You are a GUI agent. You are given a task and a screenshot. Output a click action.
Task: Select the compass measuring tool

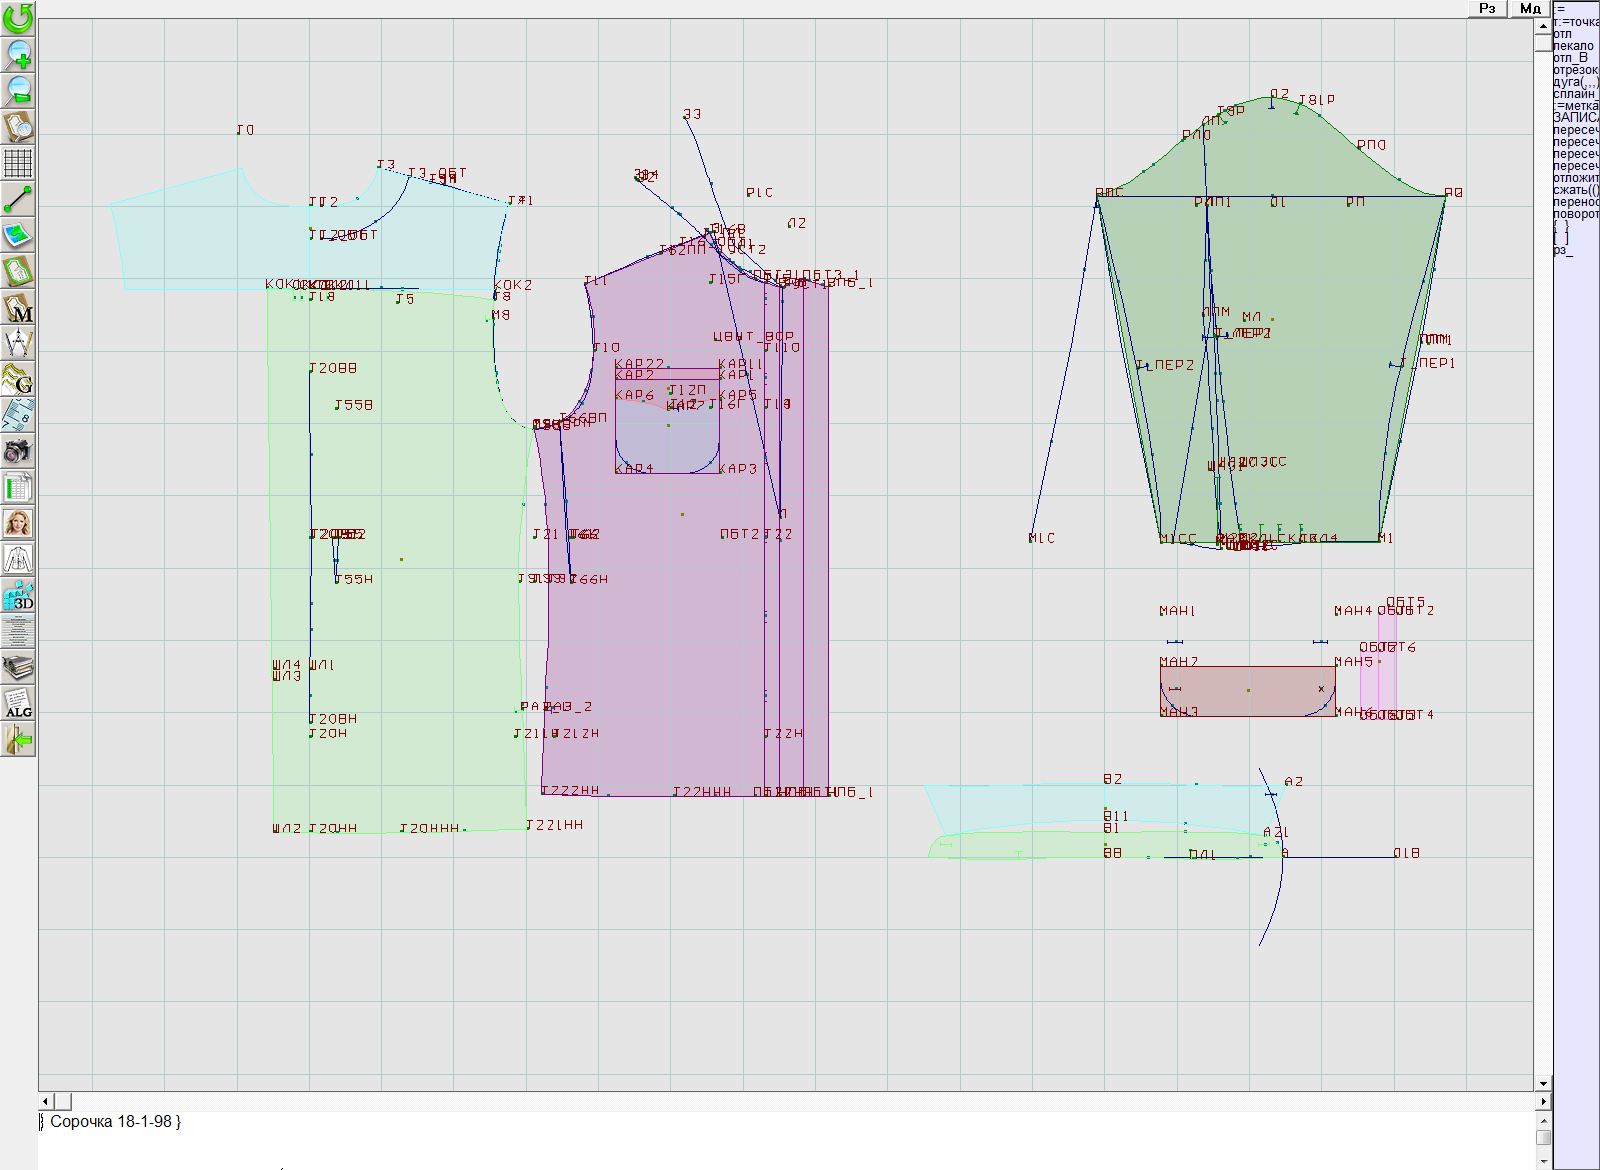18,344
